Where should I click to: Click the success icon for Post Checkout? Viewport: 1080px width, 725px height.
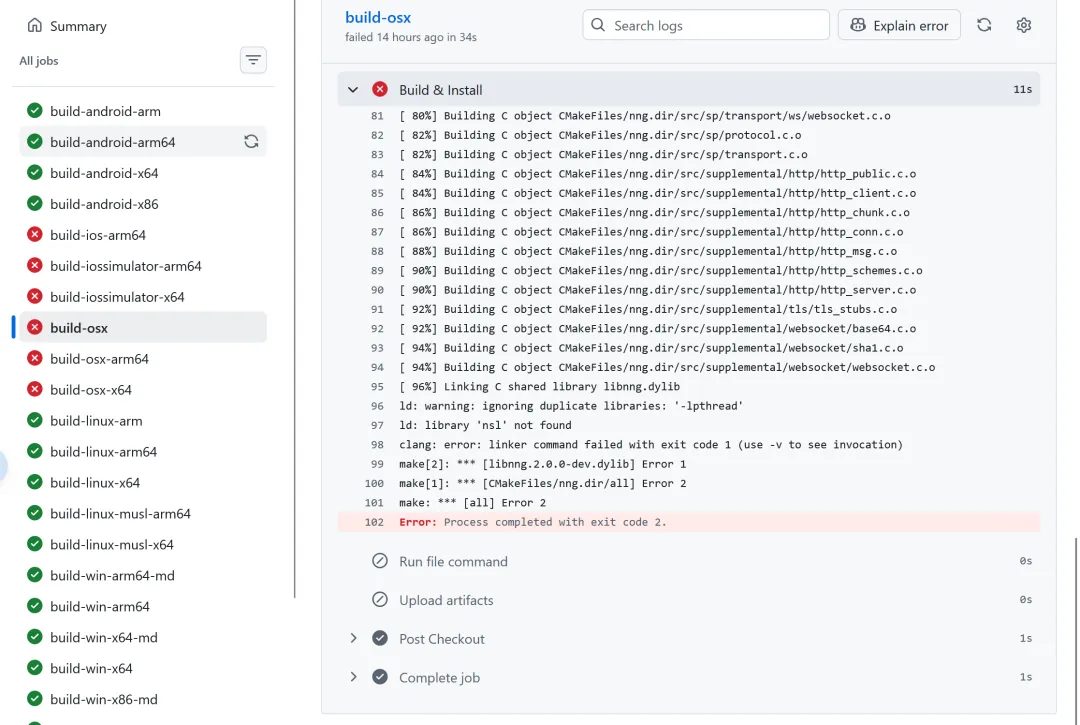point(380,639)
